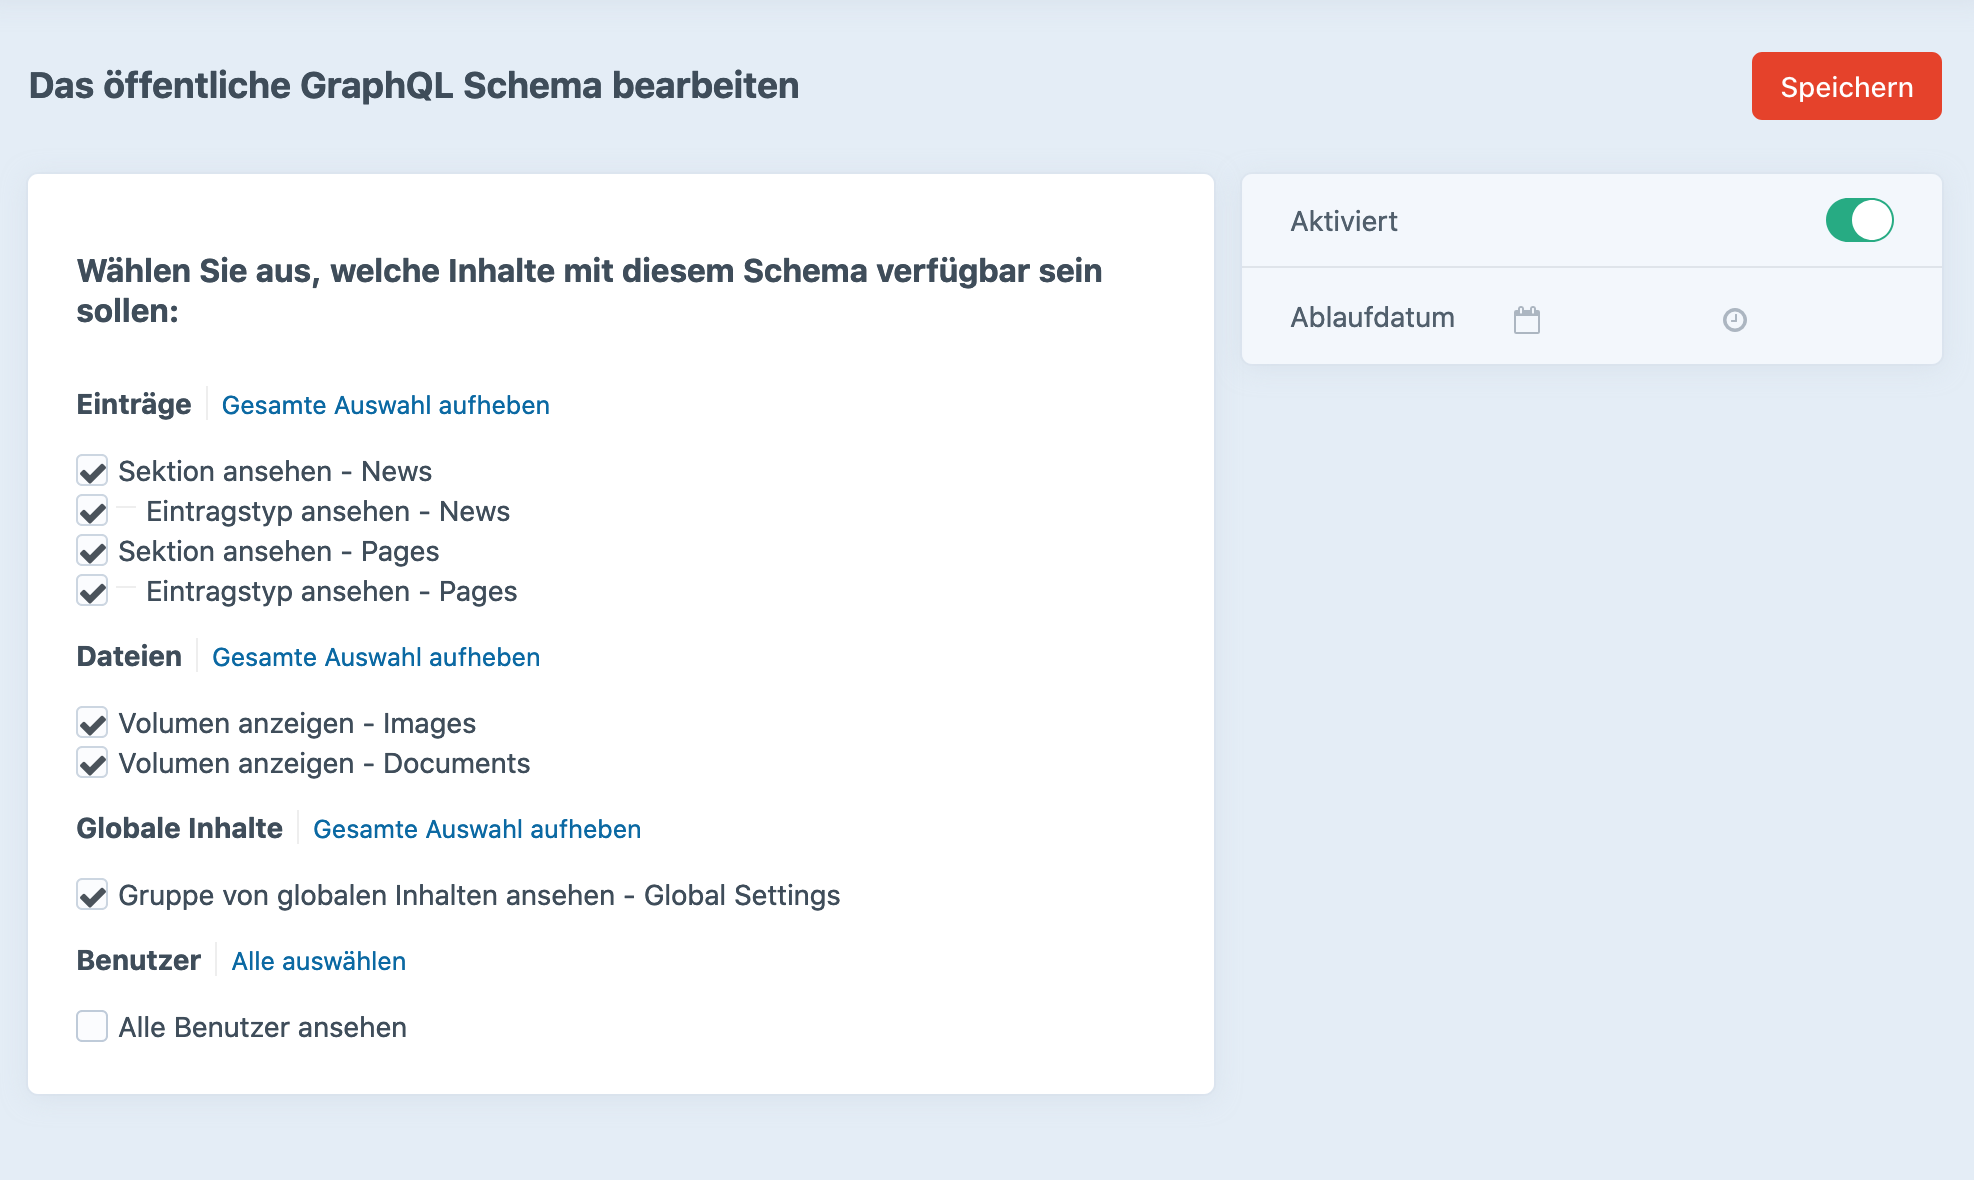Click the Ablaufdatum time input field
Viewport: 1974px width, 1180px height.
pos(1810,320)
